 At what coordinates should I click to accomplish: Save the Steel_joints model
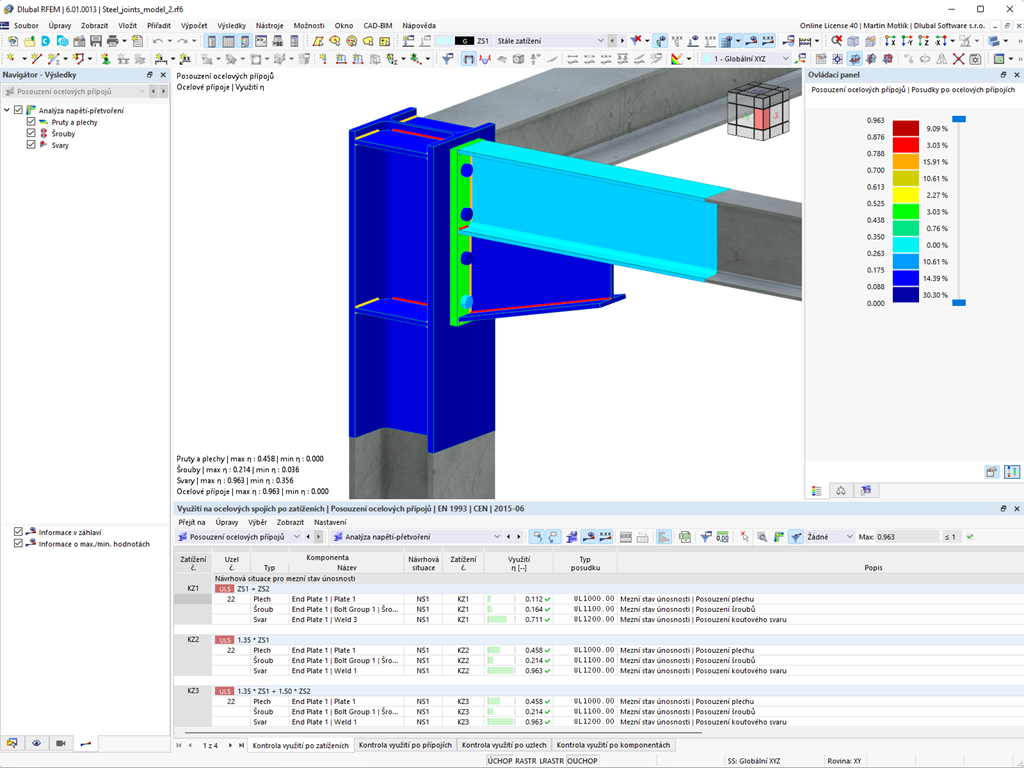coord(93,41)
